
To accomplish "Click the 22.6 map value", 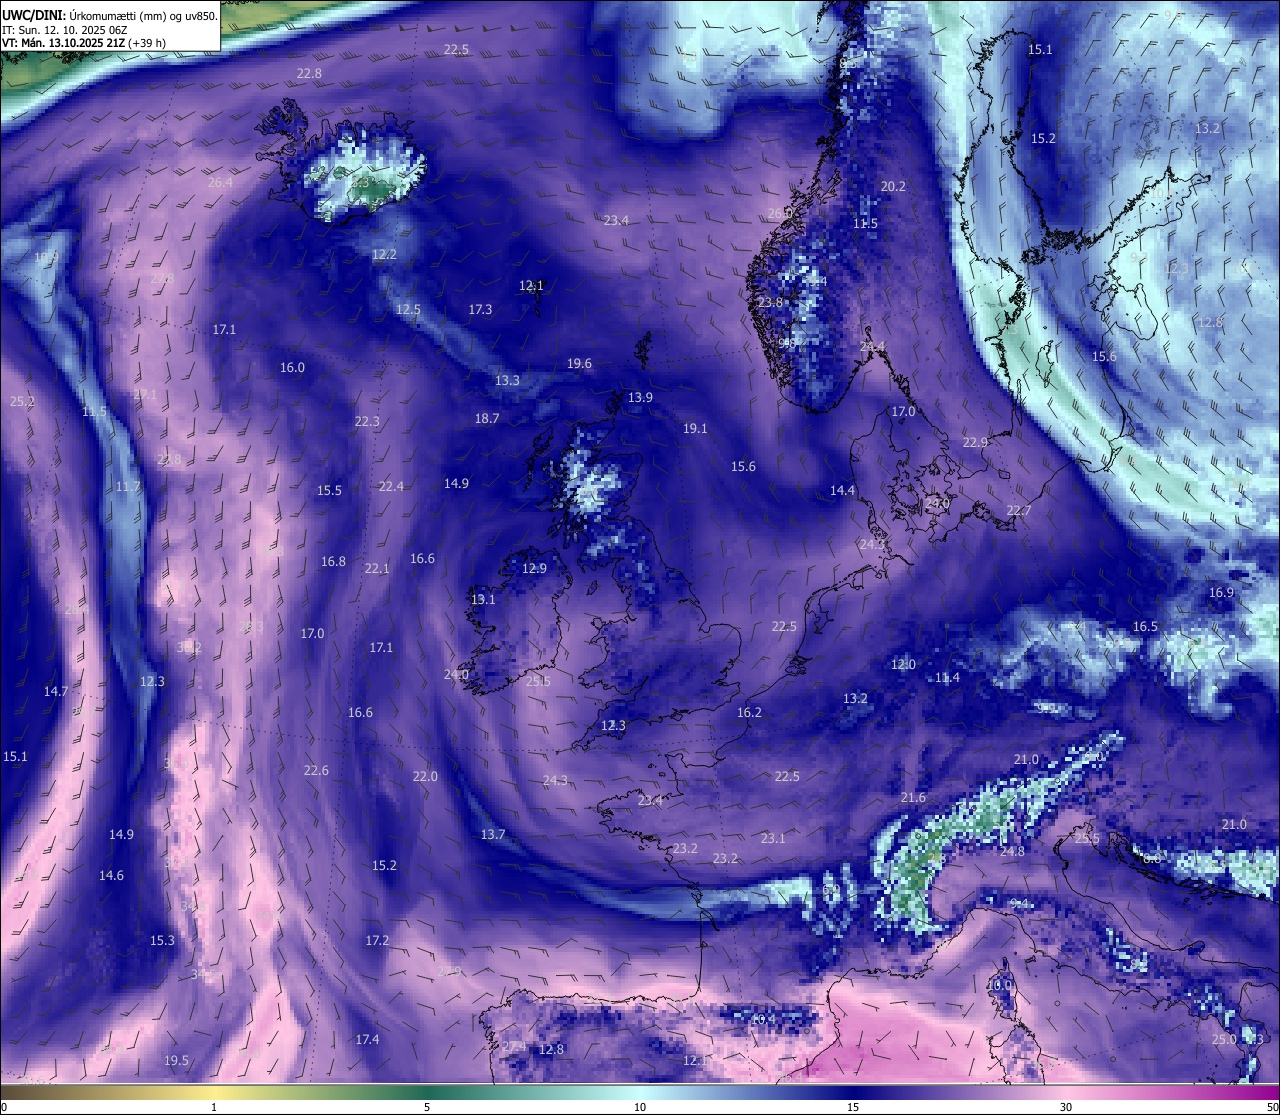I will coord(316,770).
